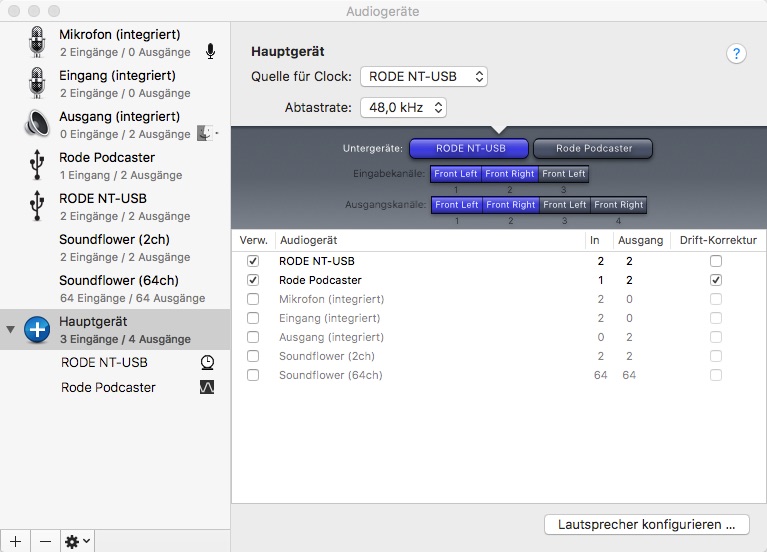Click the RODE NT-USB USB icon
The height and width of the screenshot is (552, 767).
37,206
